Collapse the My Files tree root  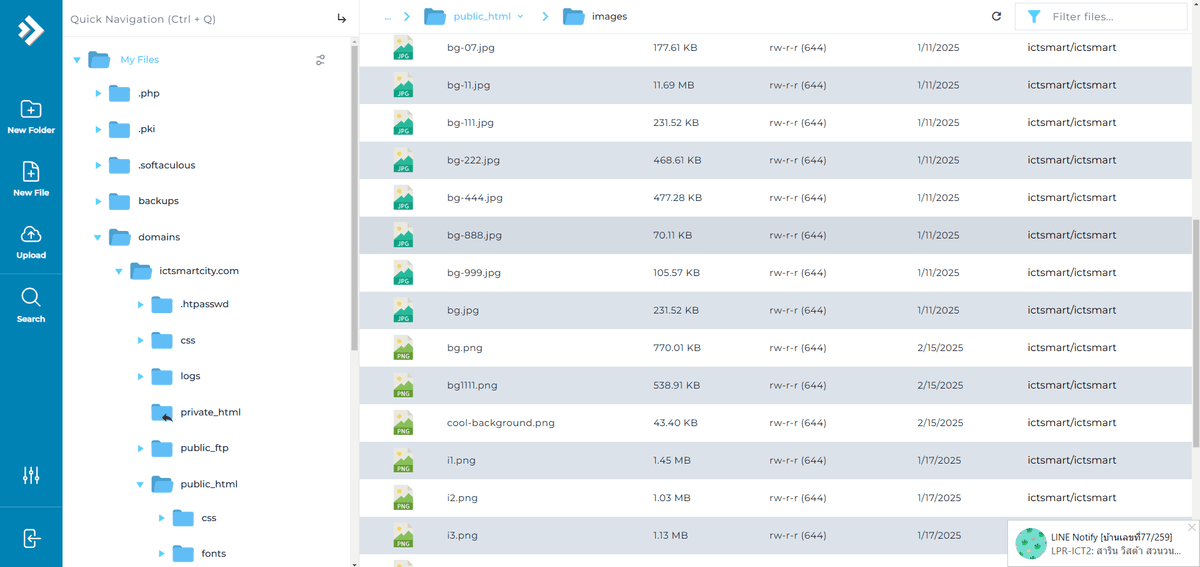pyautogui.click(x=77, y=60)
